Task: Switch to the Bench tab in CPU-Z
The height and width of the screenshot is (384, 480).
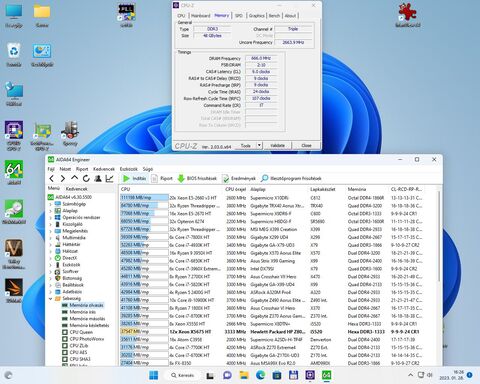Action: pos(274,16)
